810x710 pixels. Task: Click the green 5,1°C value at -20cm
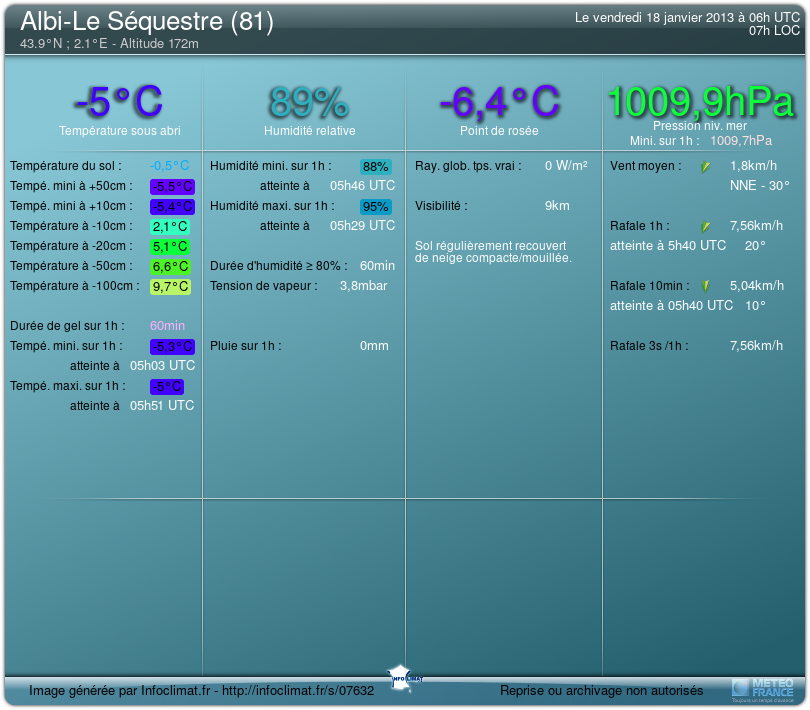click(170, 246)
